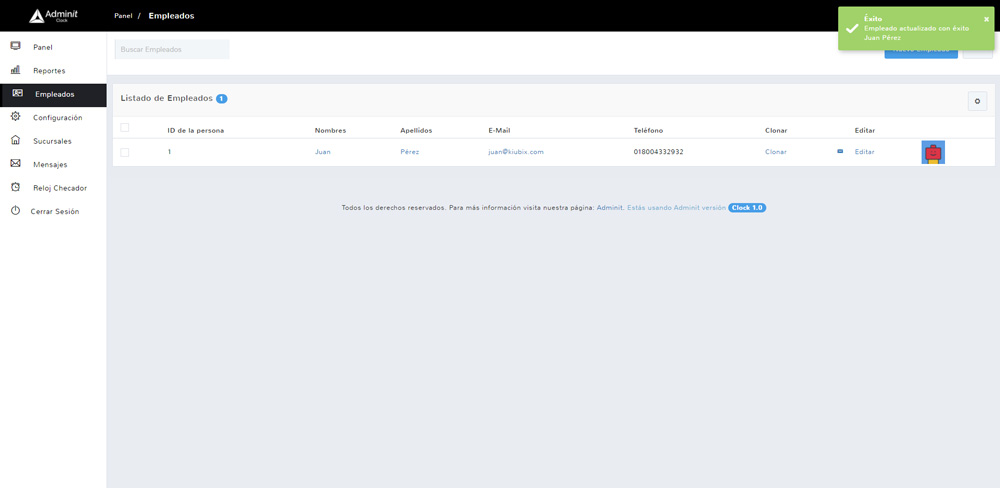Open the juan@kiubix.com email link

515,152
